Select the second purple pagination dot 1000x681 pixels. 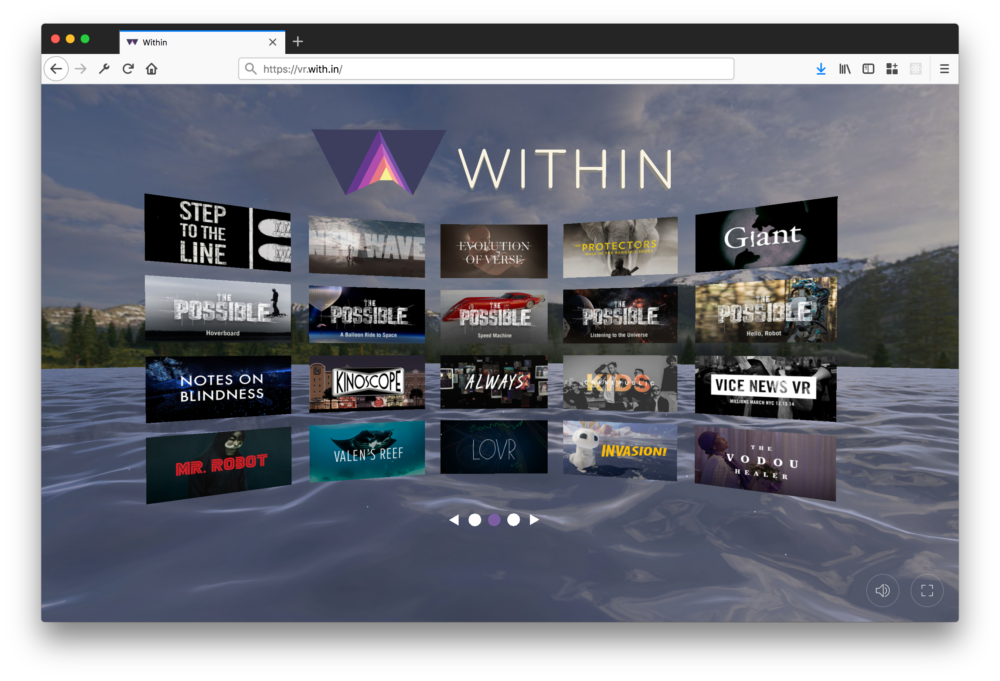tap(494, 520)
